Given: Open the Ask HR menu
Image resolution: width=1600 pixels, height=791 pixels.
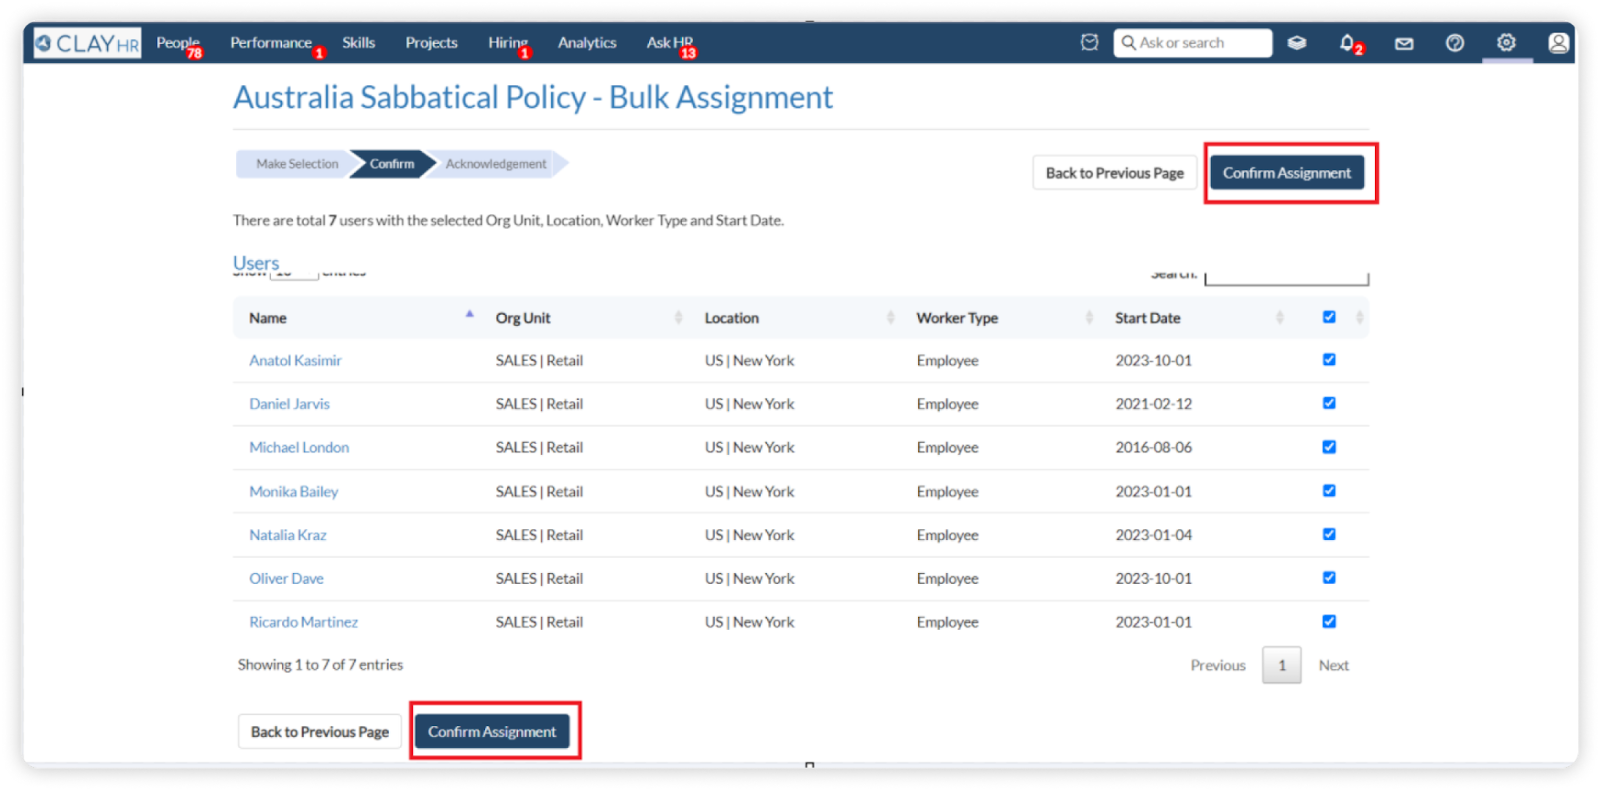Looking at the screenshot, I should pyautogui.click(x=669, y=43).
